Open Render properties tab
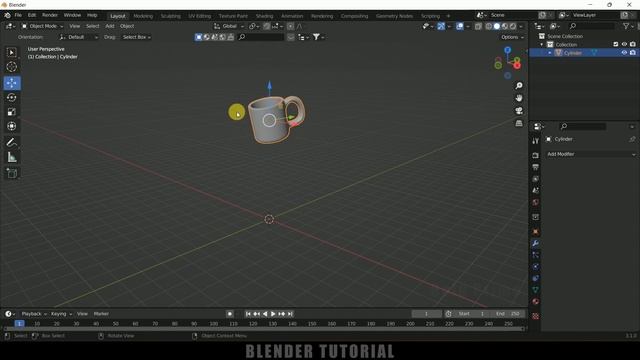The image size is (640, 360). 536,156
